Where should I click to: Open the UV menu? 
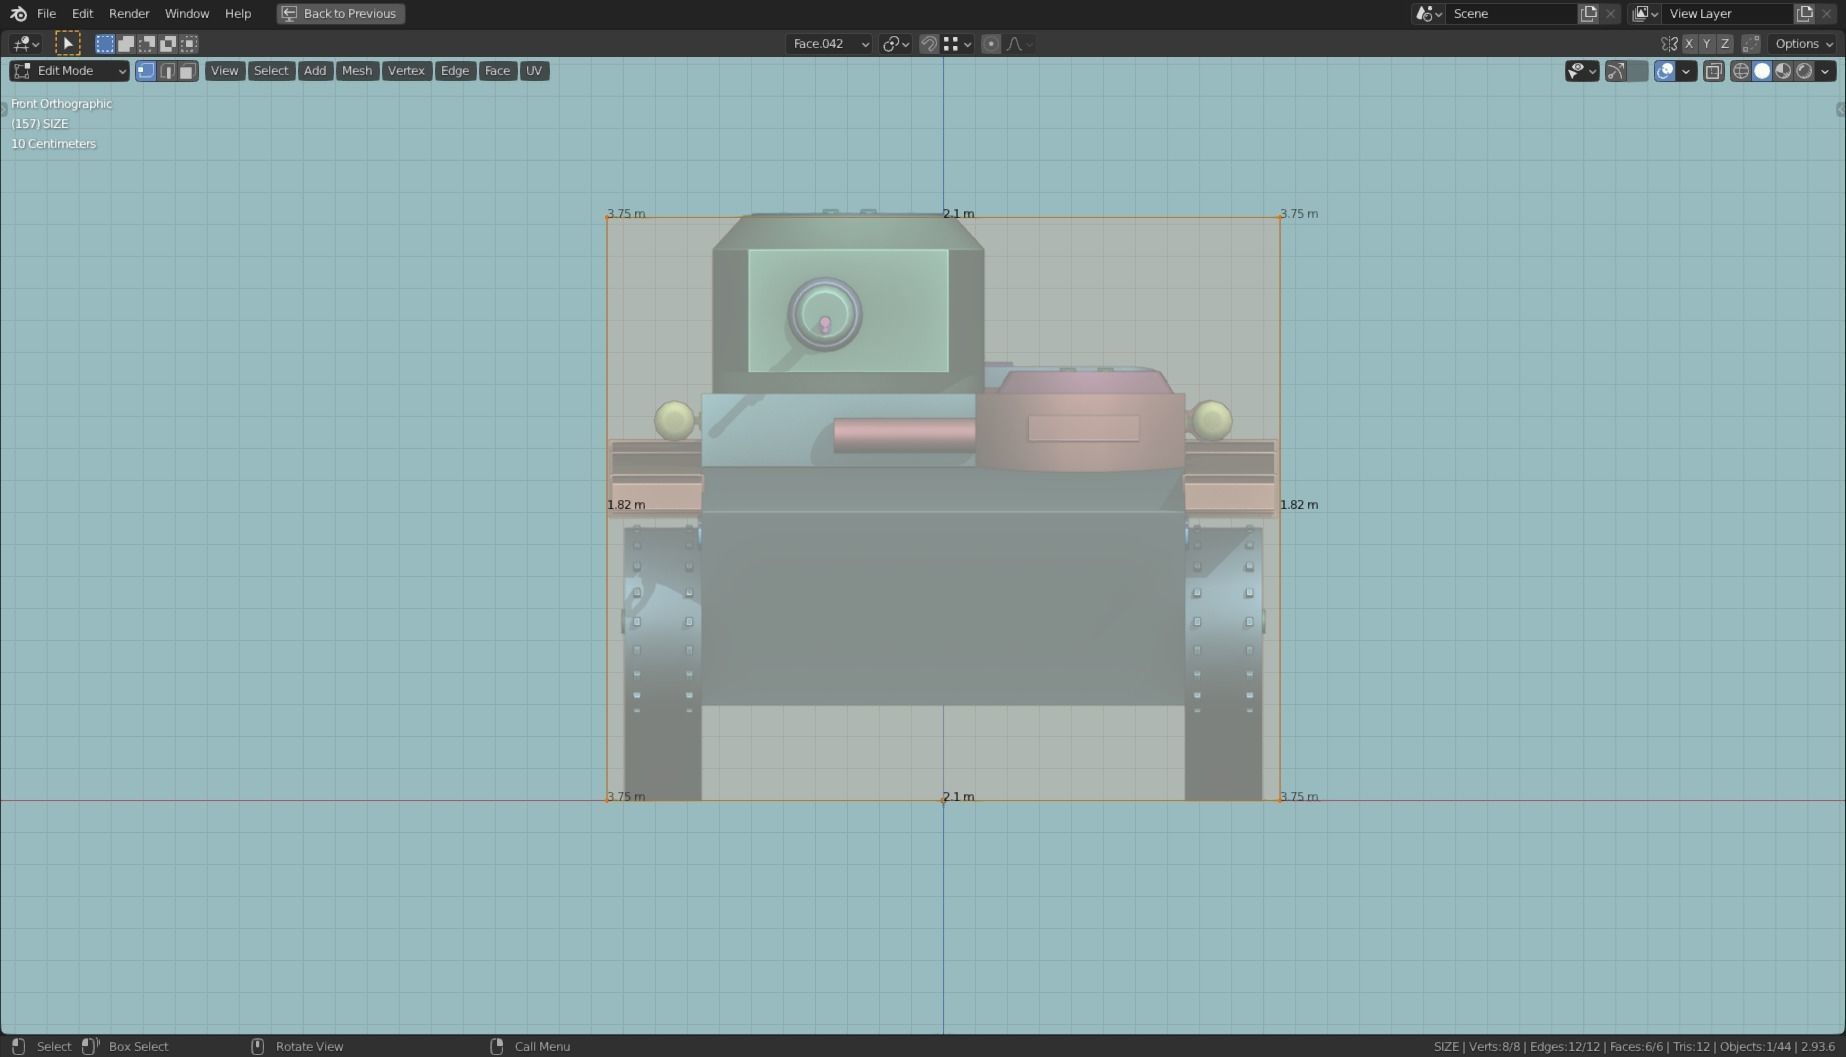coord(534,70)
